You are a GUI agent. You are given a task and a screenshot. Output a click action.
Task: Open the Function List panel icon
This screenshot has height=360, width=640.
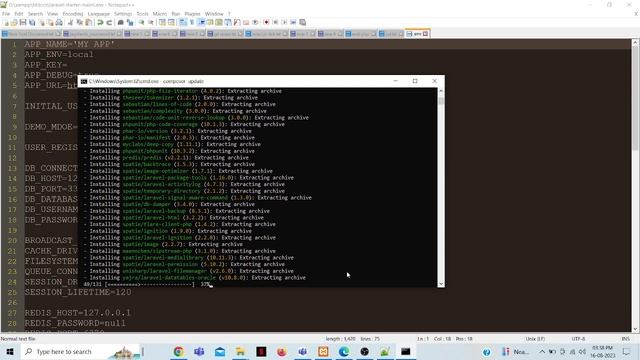pos(237,22)
